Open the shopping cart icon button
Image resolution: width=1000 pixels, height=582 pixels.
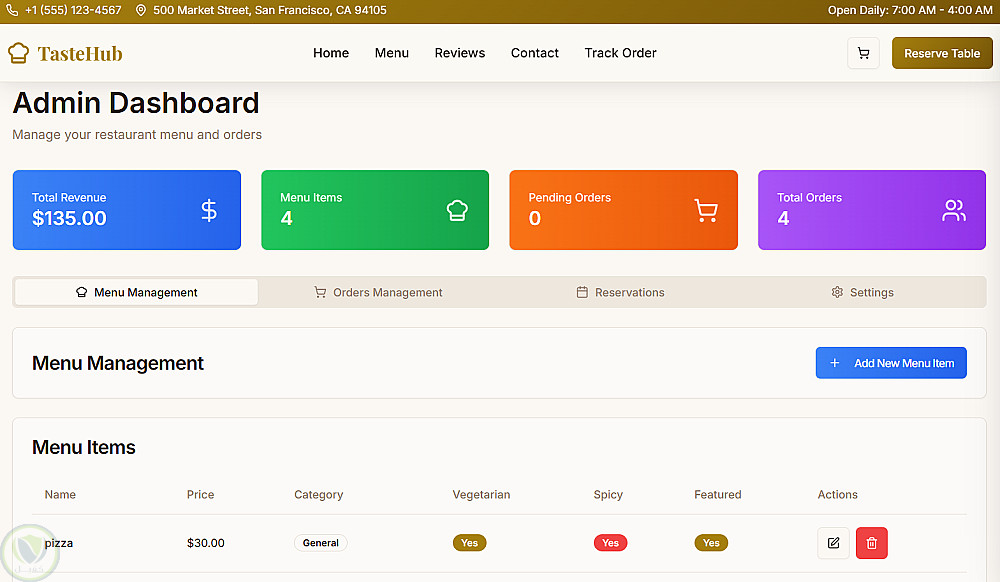pyautogui.click(x=863, y=53)
